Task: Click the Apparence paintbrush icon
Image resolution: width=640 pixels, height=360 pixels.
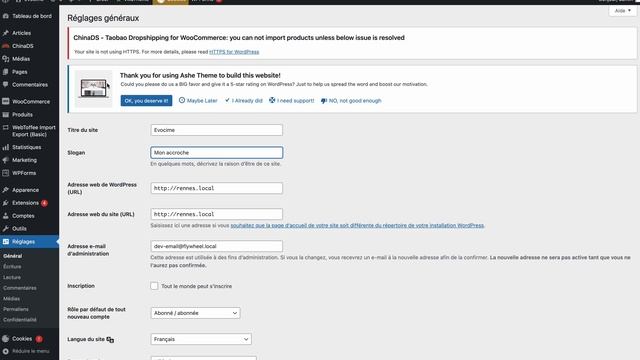Action: (x=5, y=190)
